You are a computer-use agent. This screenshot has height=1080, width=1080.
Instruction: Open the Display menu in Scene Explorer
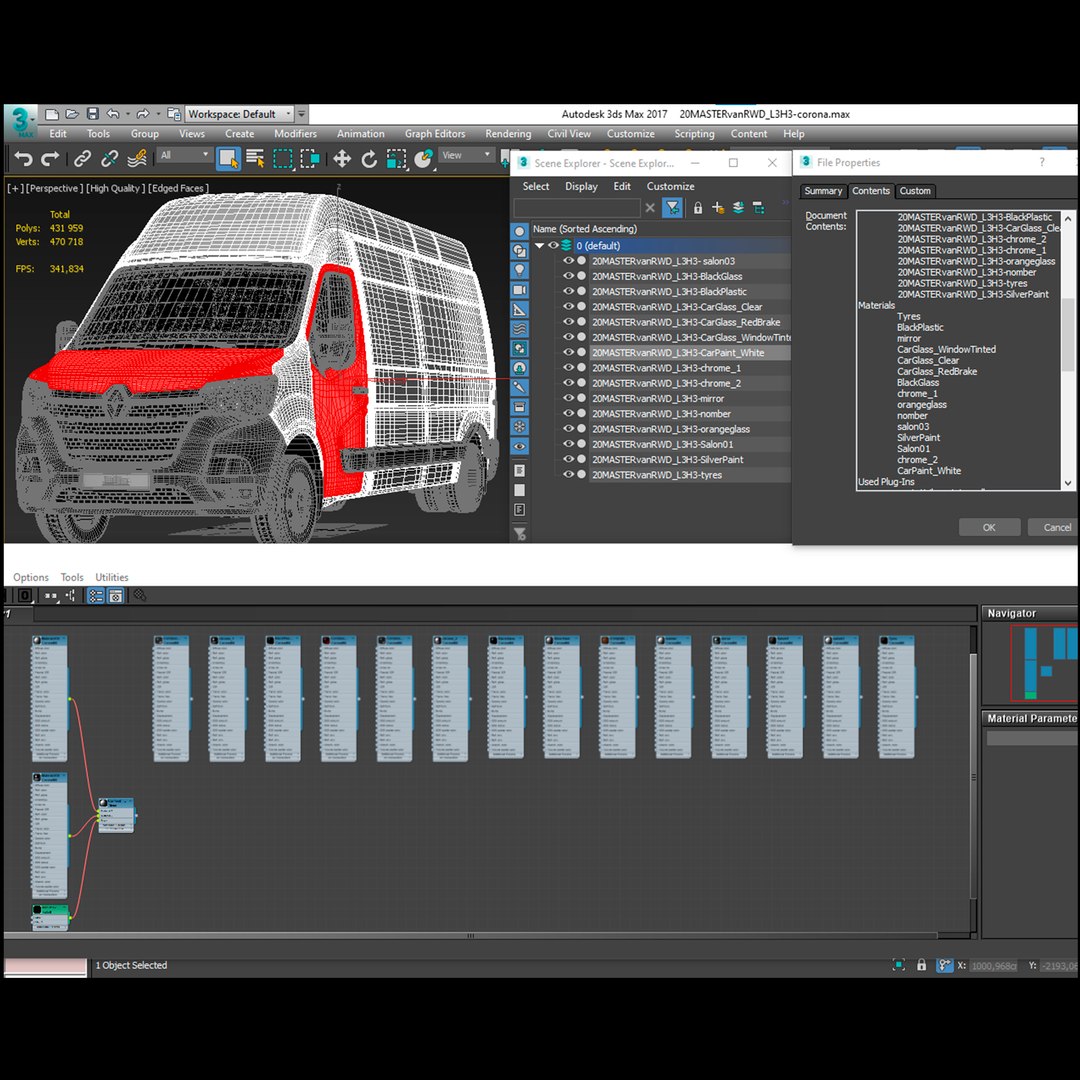point(581,186)
